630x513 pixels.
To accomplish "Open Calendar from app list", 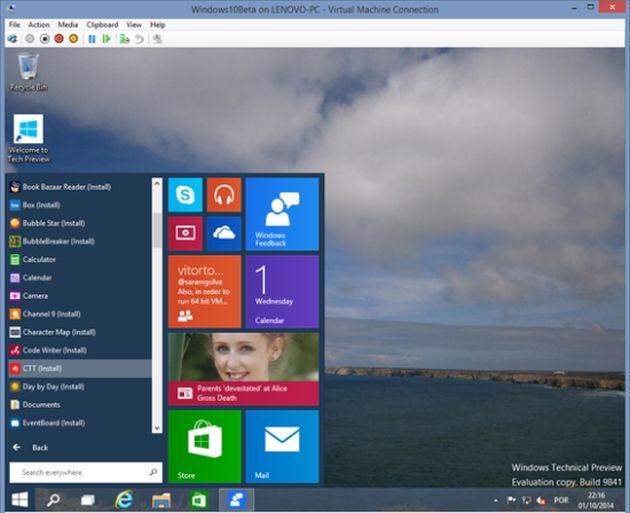I will (80, 278).
